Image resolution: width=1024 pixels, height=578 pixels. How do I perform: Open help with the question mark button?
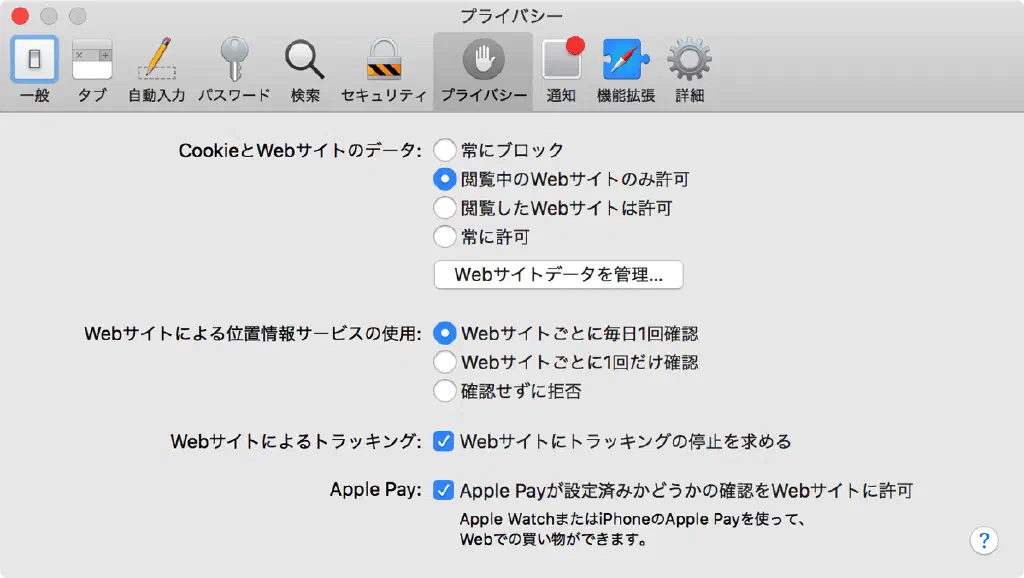984,540
